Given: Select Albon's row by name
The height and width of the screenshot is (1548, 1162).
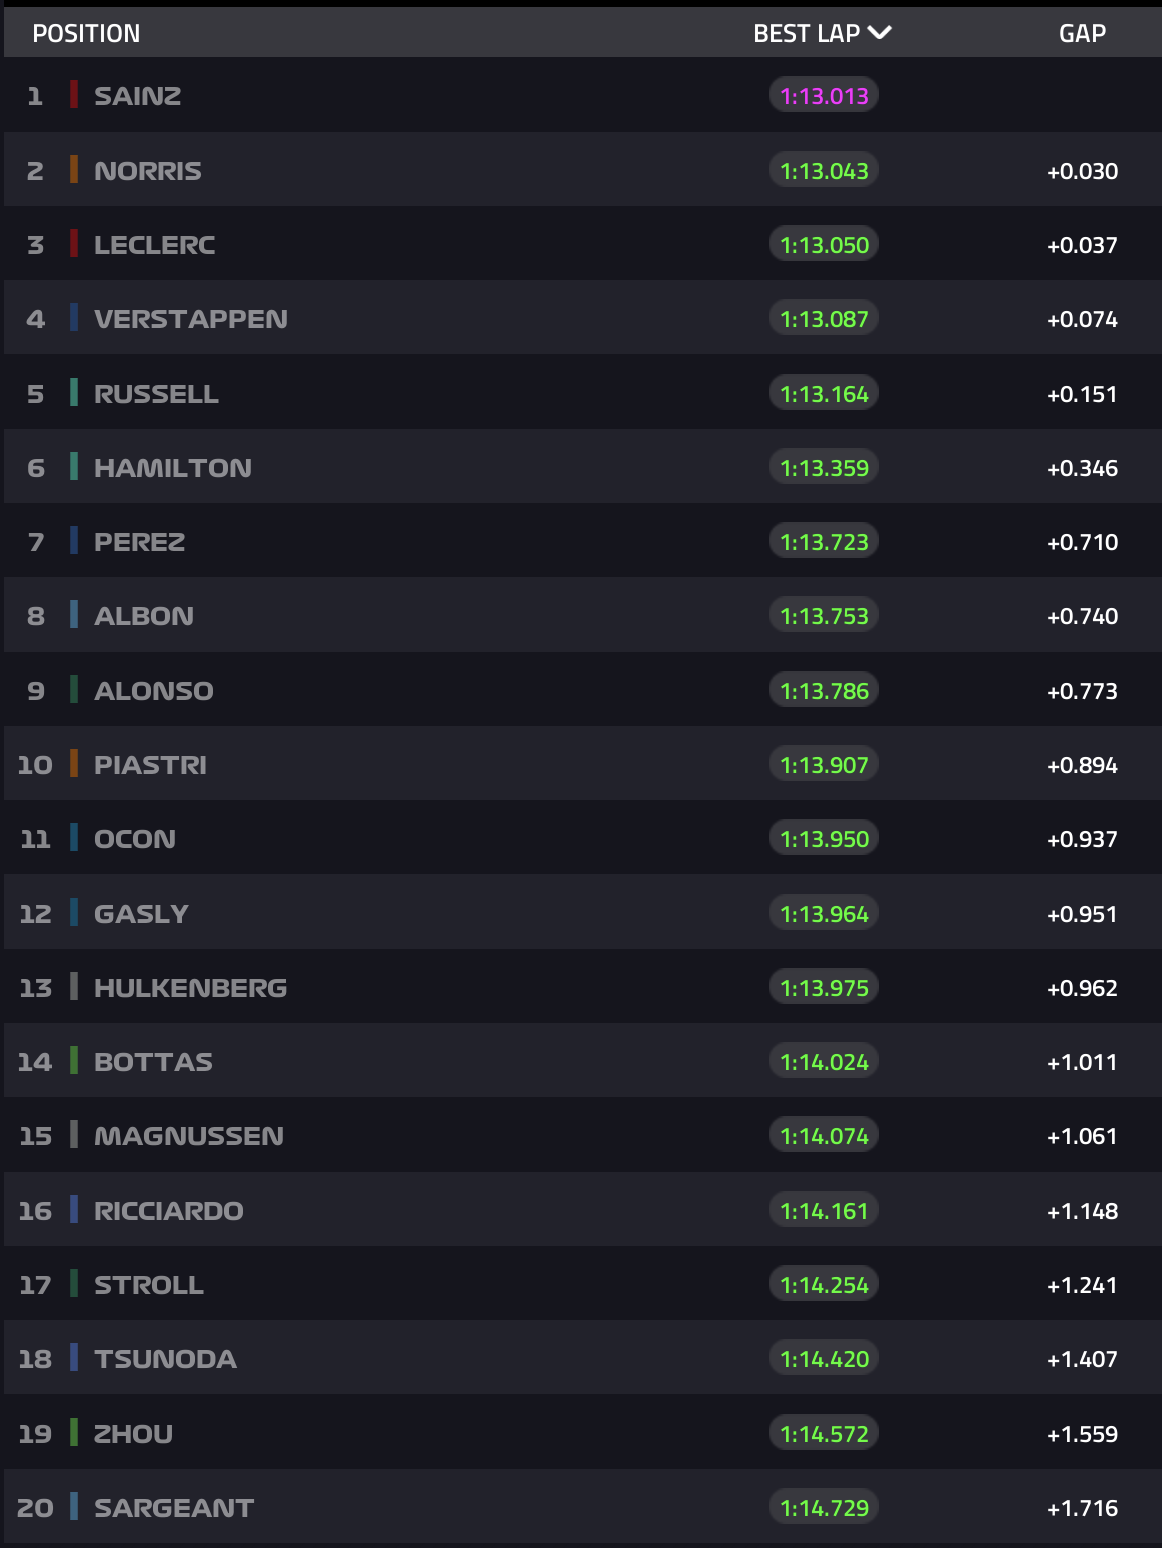Looking at the screenshot, I should tap(144, 616).
